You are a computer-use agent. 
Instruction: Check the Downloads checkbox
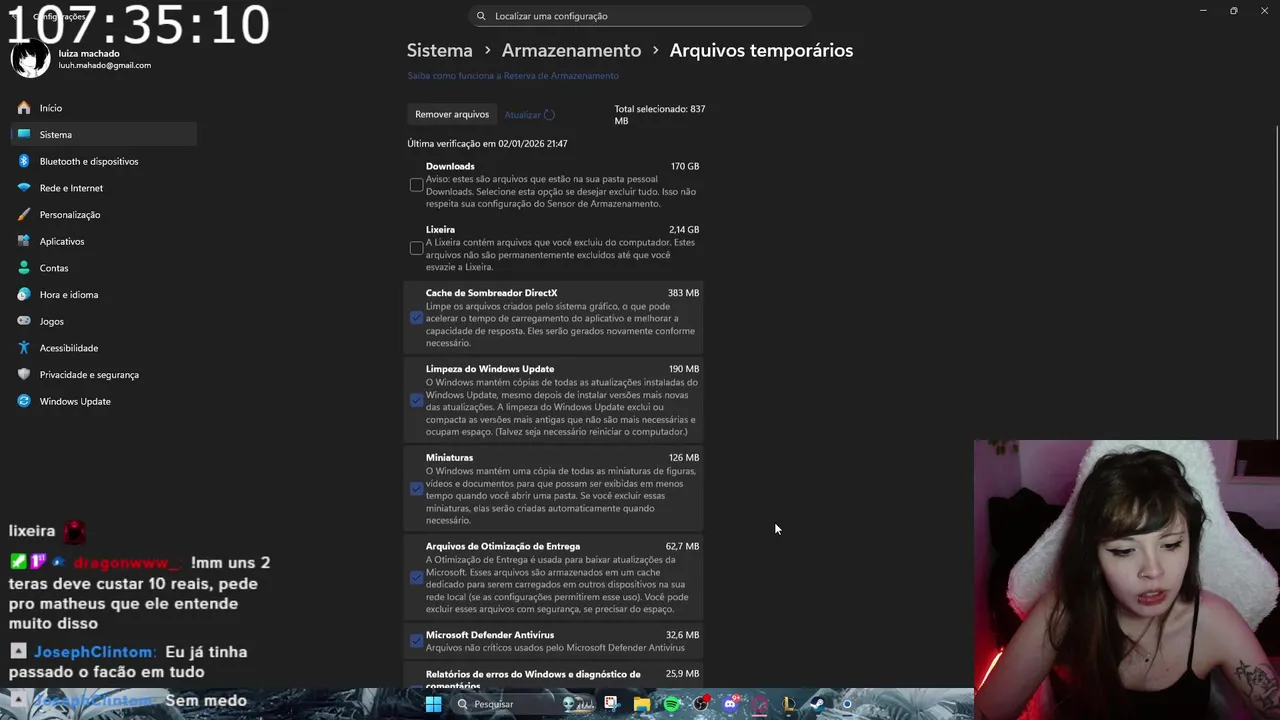416,185
